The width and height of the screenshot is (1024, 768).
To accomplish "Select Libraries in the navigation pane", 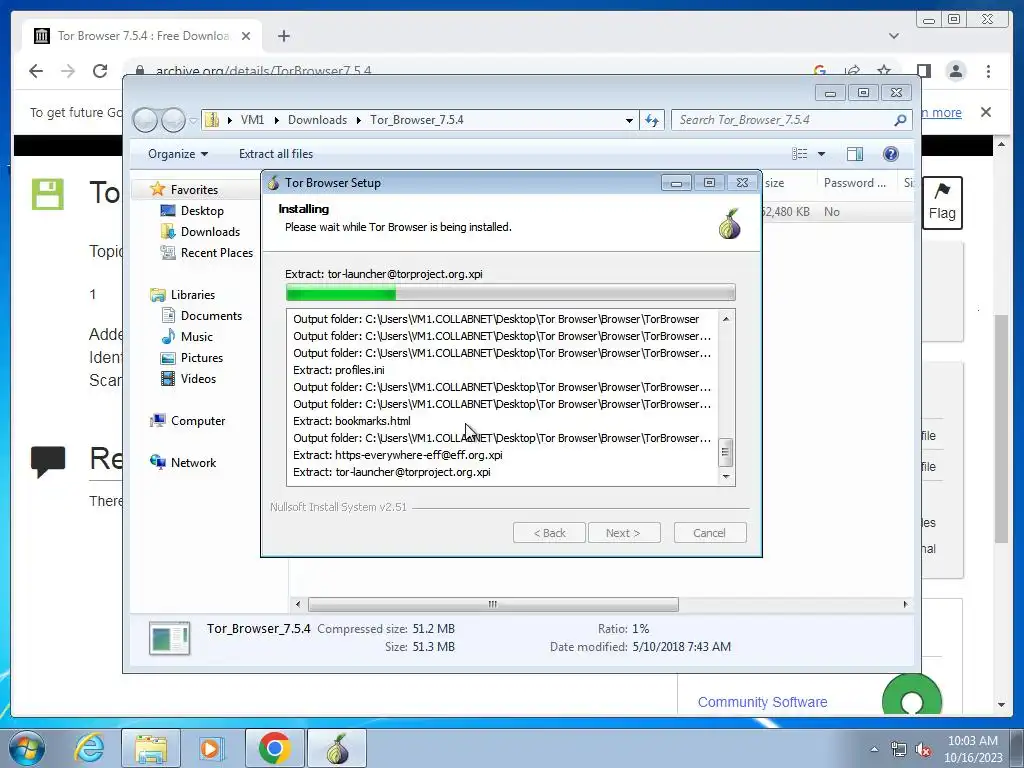I will pyautogui.click(x=193, y=295).
